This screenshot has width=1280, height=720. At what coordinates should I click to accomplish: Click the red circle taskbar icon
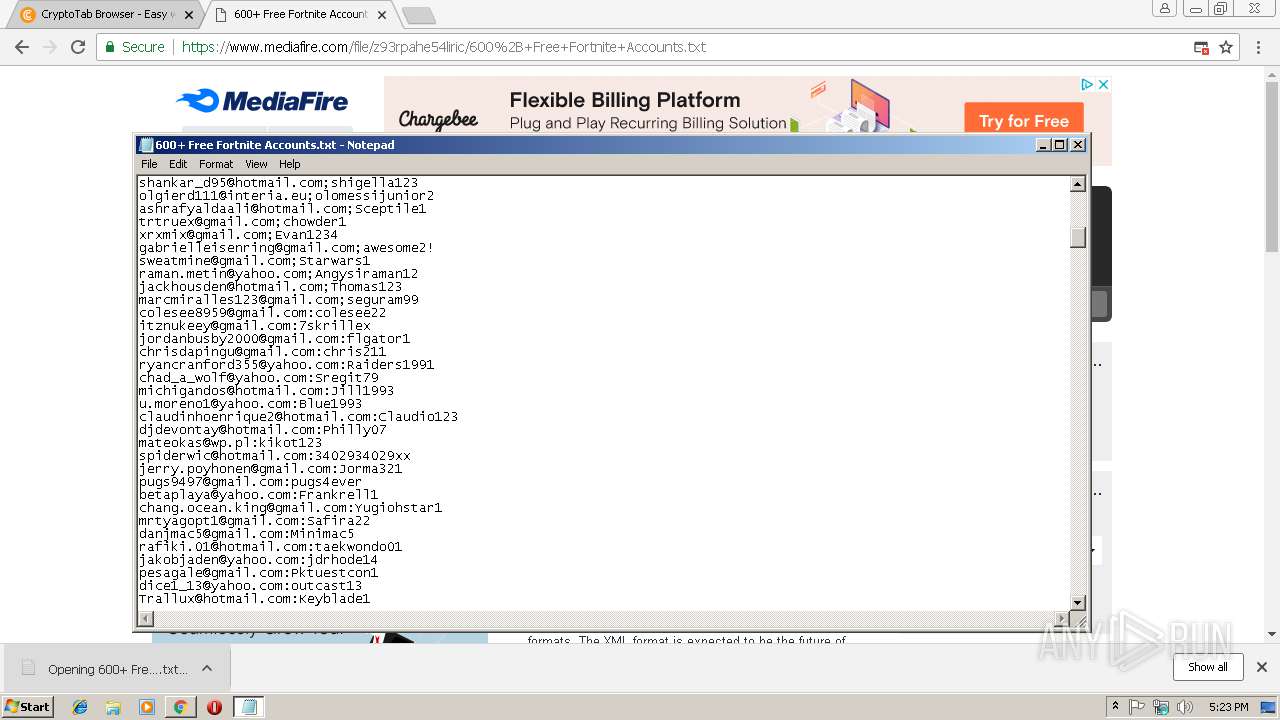click(x=214, y=707)
